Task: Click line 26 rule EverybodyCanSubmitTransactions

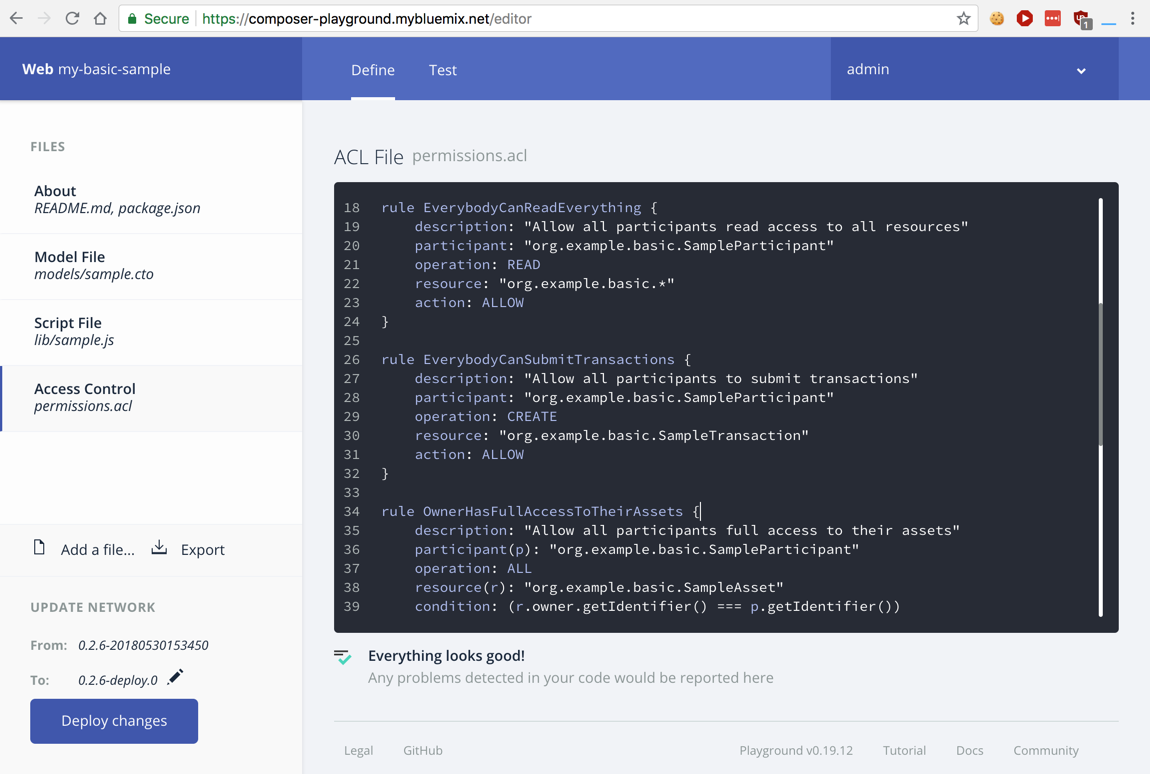Action: pos(536,359)
